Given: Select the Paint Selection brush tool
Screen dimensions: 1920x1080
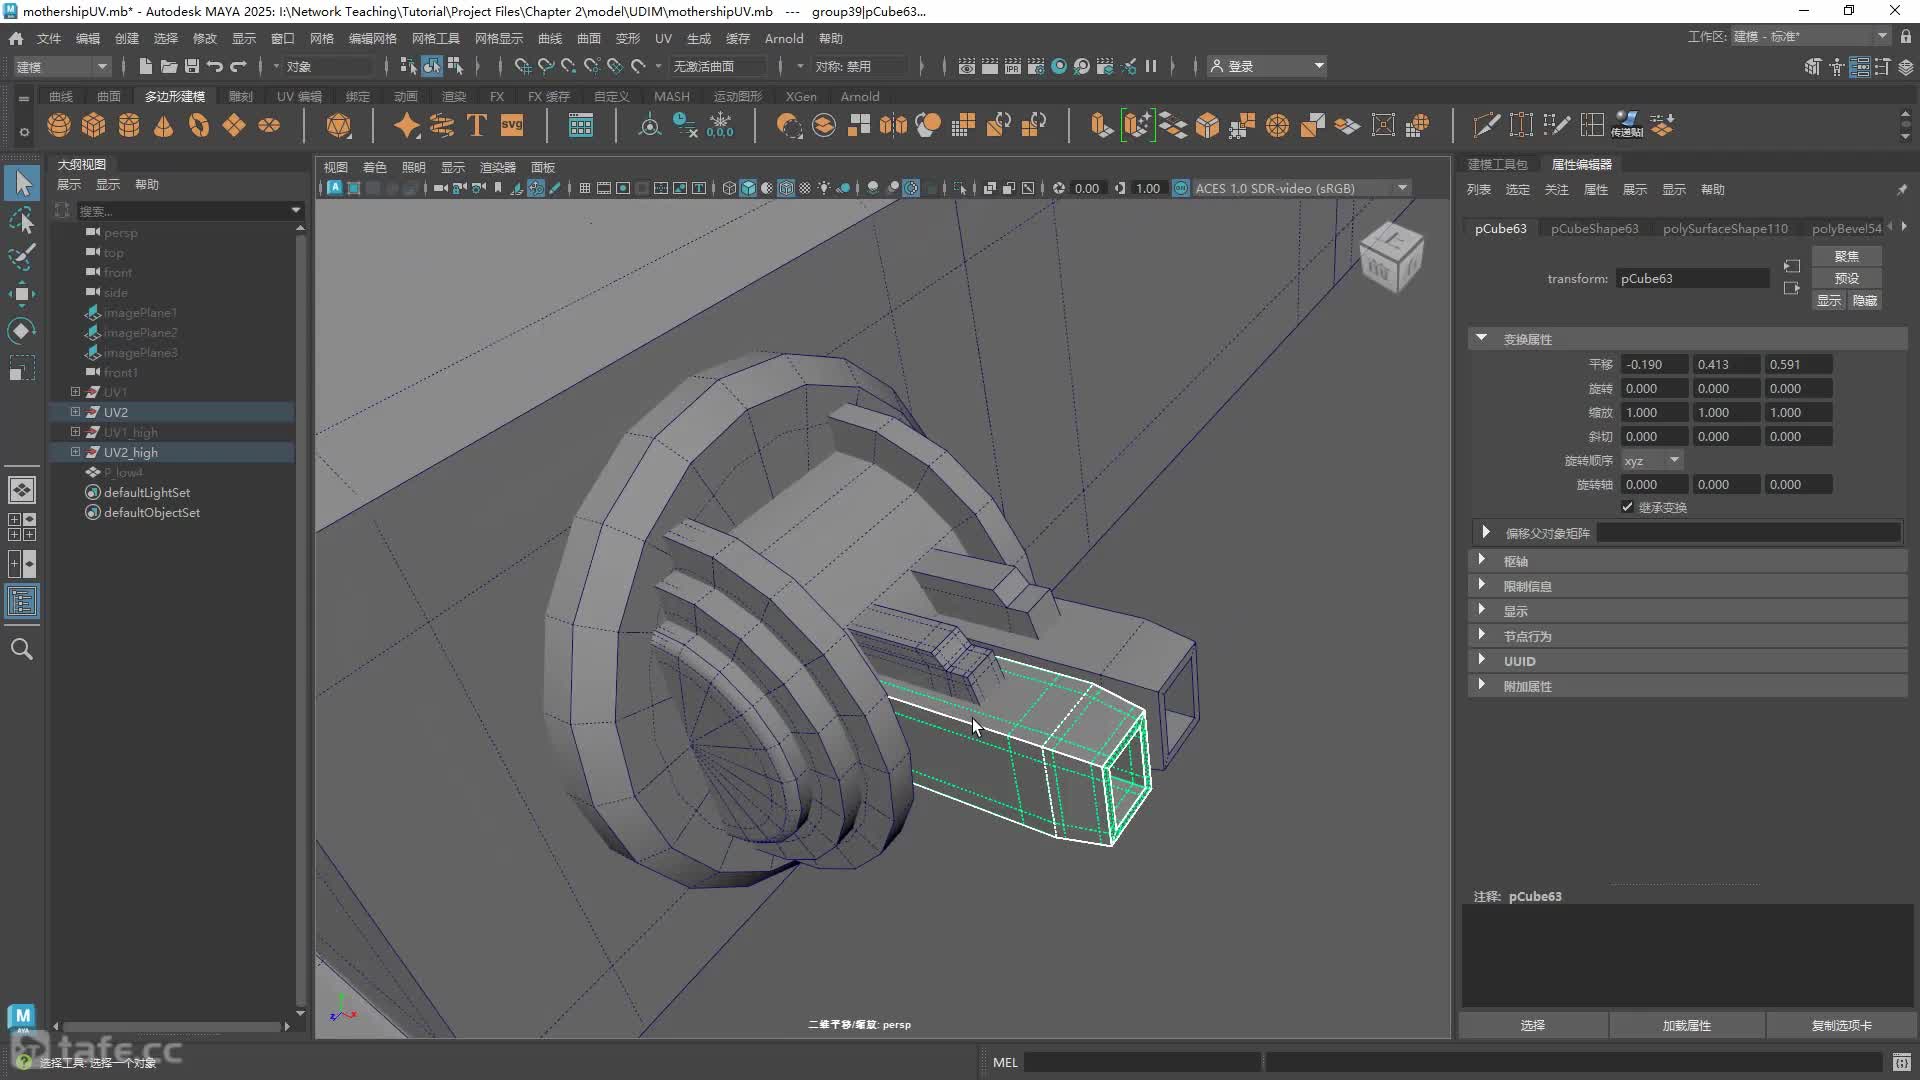Looking at the screenshot, I should tap(22, 257).
